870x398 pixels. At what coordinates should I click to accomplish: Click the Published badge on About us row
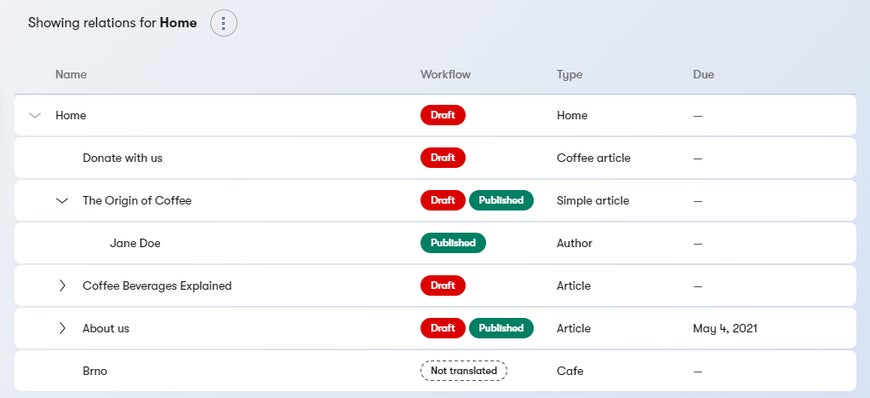click(x=501, y=328)
